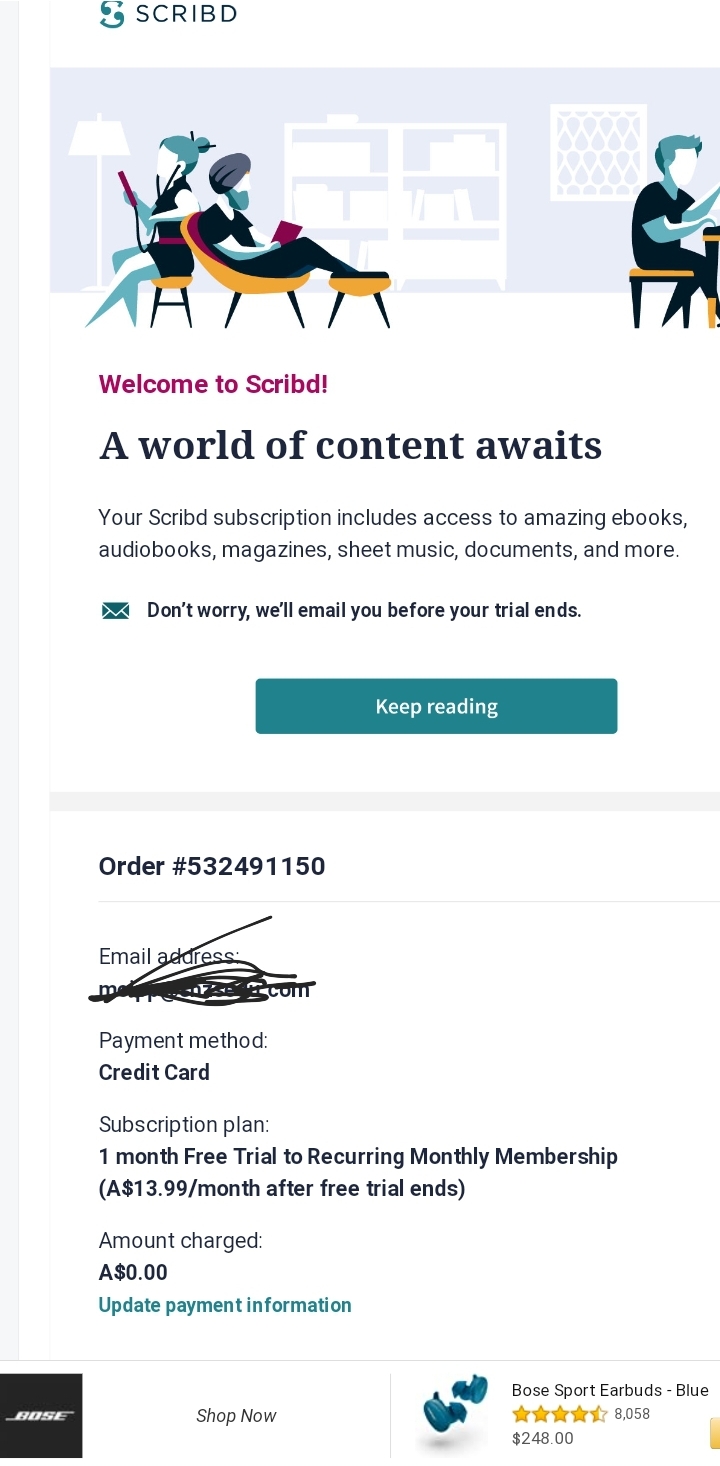Select the Order #532491150 text

tap(212, 866)
